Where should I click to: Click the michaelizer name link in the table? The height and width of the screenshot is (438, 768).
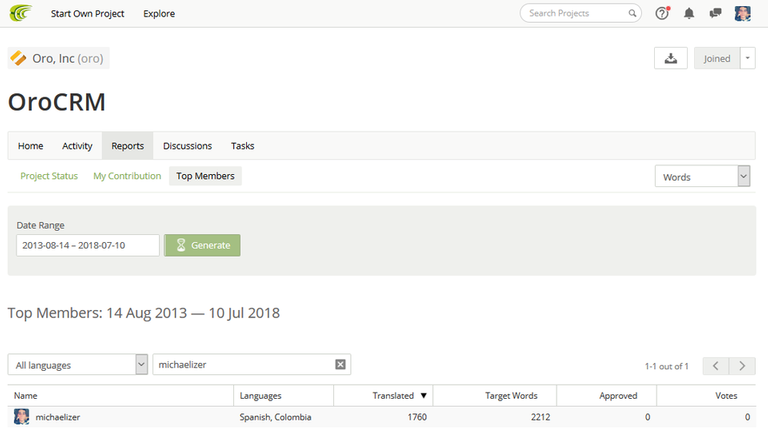(58, 417)
